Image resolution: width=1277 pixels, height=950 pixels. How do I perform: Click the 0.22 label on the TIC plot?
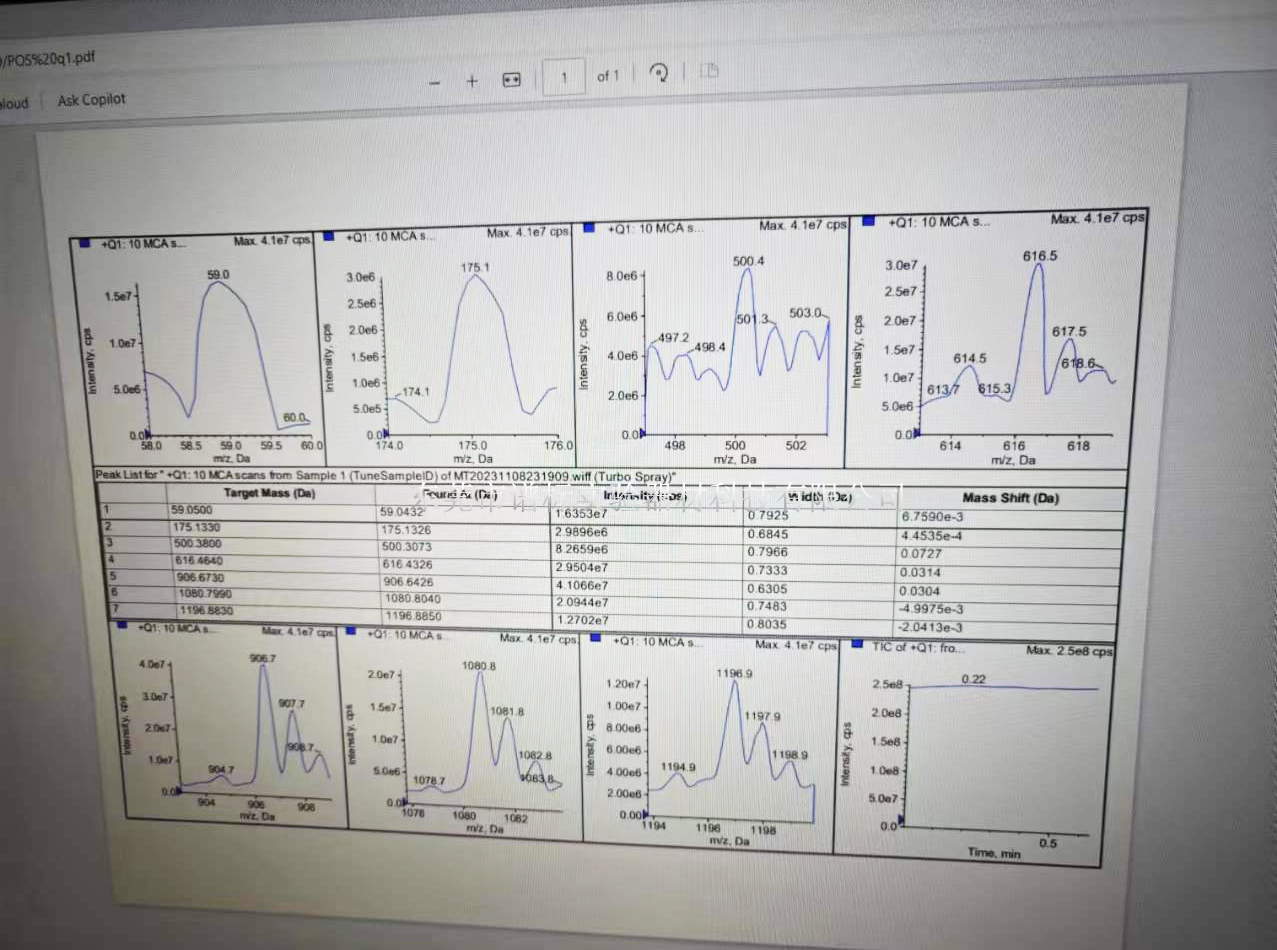(974, 679)
